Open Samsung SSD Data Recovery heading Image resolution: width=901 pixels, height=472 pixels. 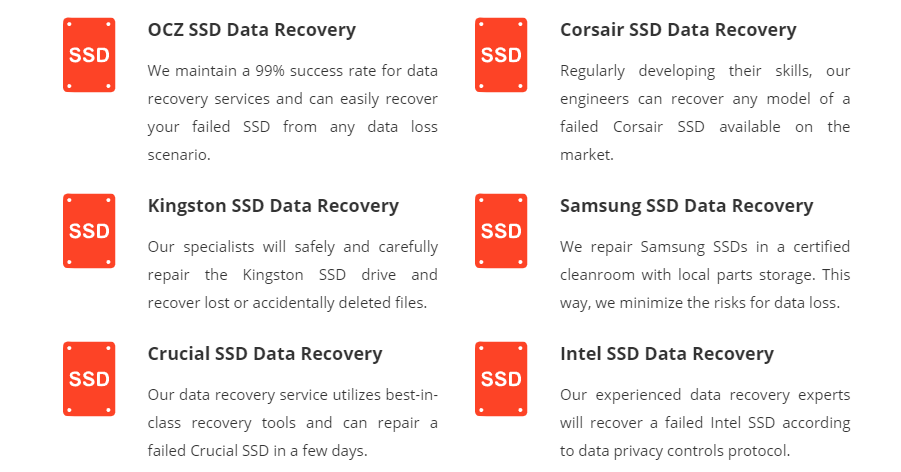click(x=687, y=206)
